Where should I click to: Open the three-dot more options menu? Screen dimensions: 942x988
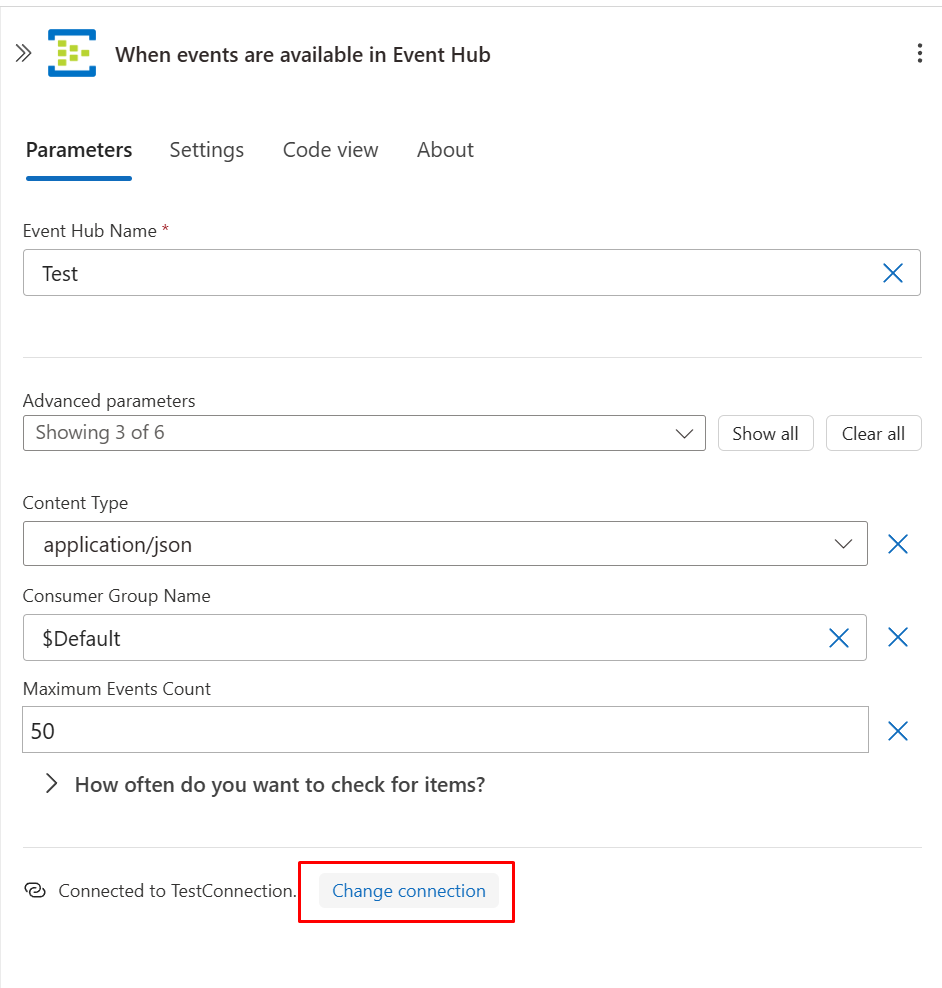(x=919, y=54)
